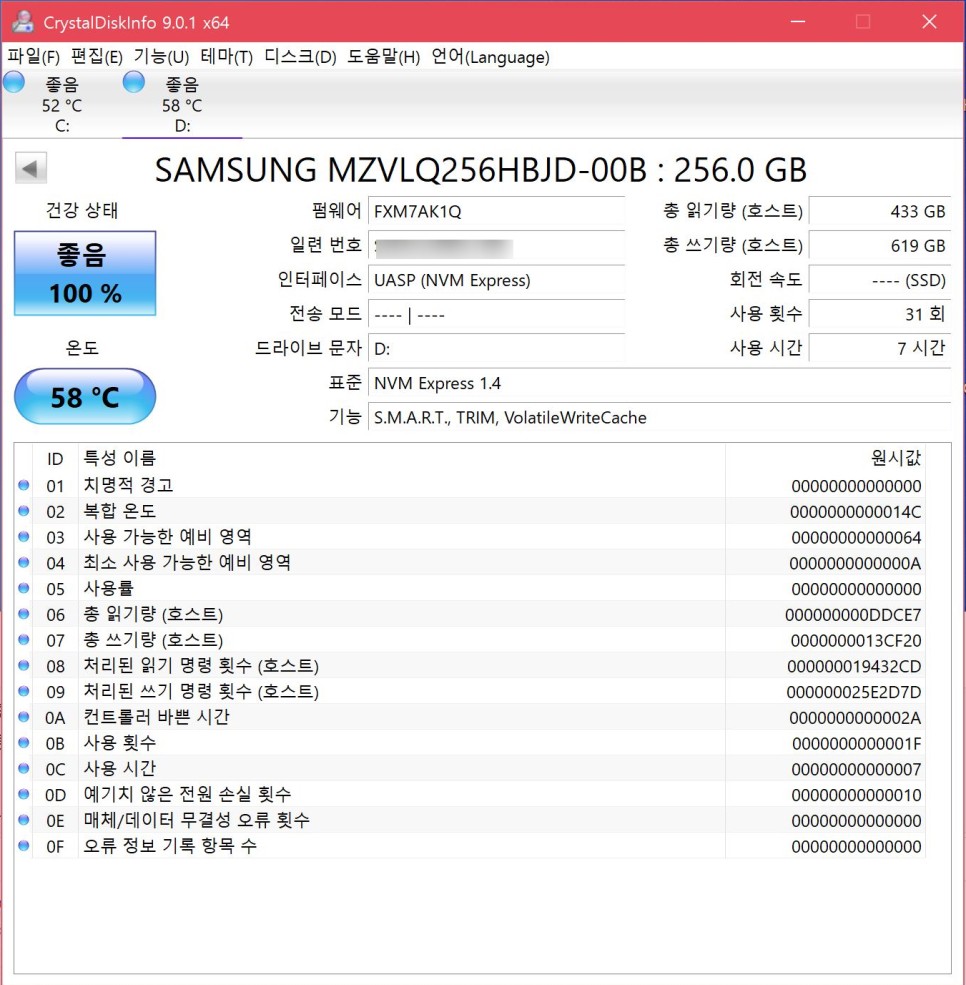Click the SAMSUNG MZVLQ256HBJD-00B model title
966x985 pixels.
[x=480, y=170]
